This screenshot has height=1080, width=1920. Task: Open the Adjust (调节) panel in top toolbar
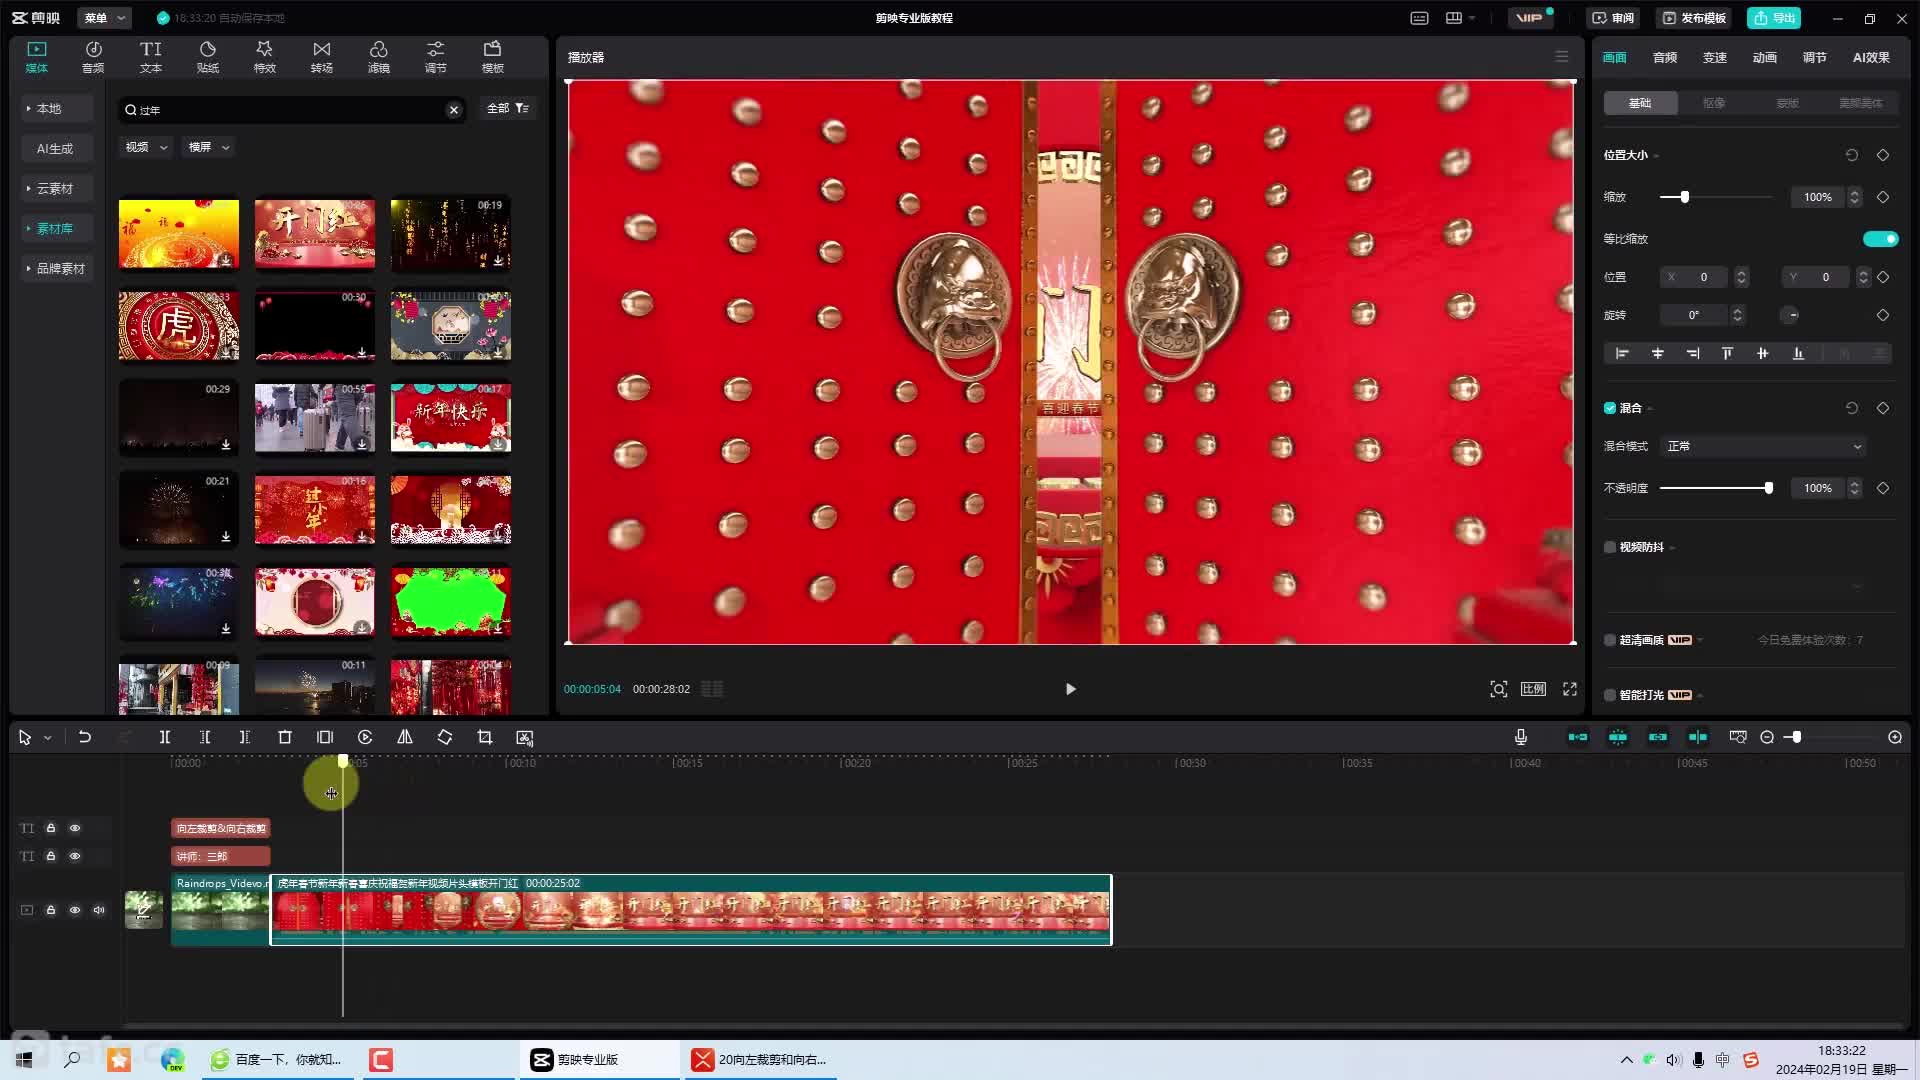click(435, 57)
